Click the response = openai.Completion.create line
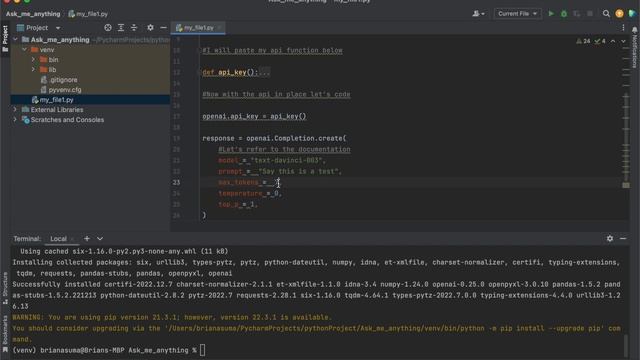The height and width of the screenshot is (360, 640). coord(274,138)
